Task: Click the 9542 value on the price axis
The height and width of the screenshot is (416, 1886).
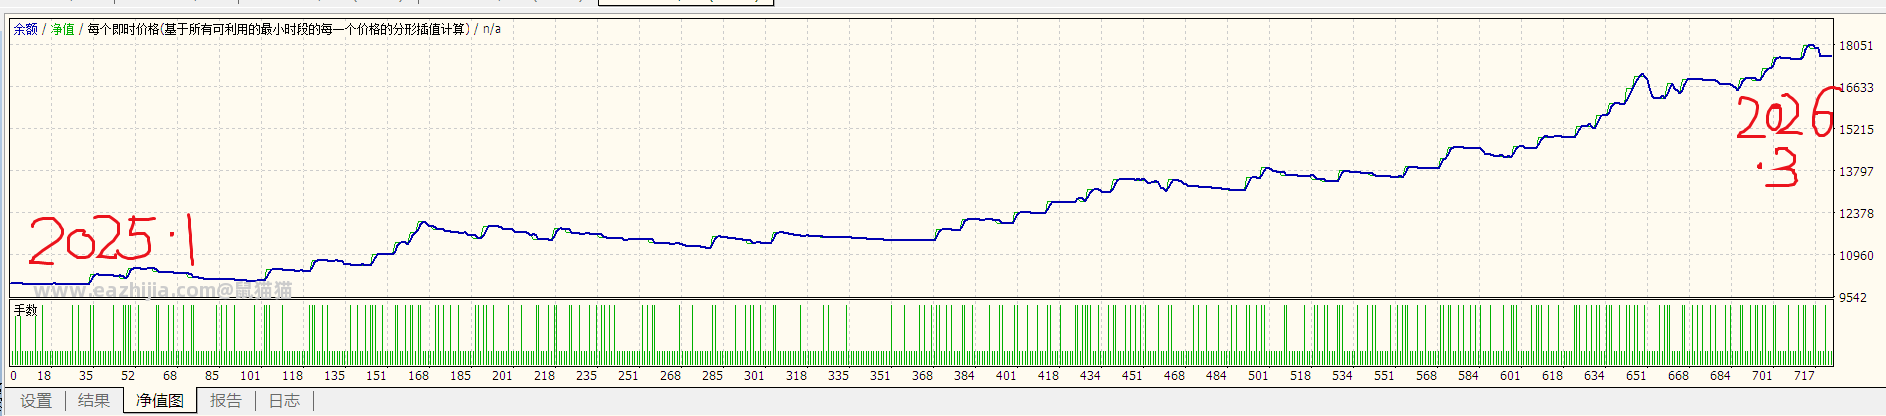Action: point(1853,298)
